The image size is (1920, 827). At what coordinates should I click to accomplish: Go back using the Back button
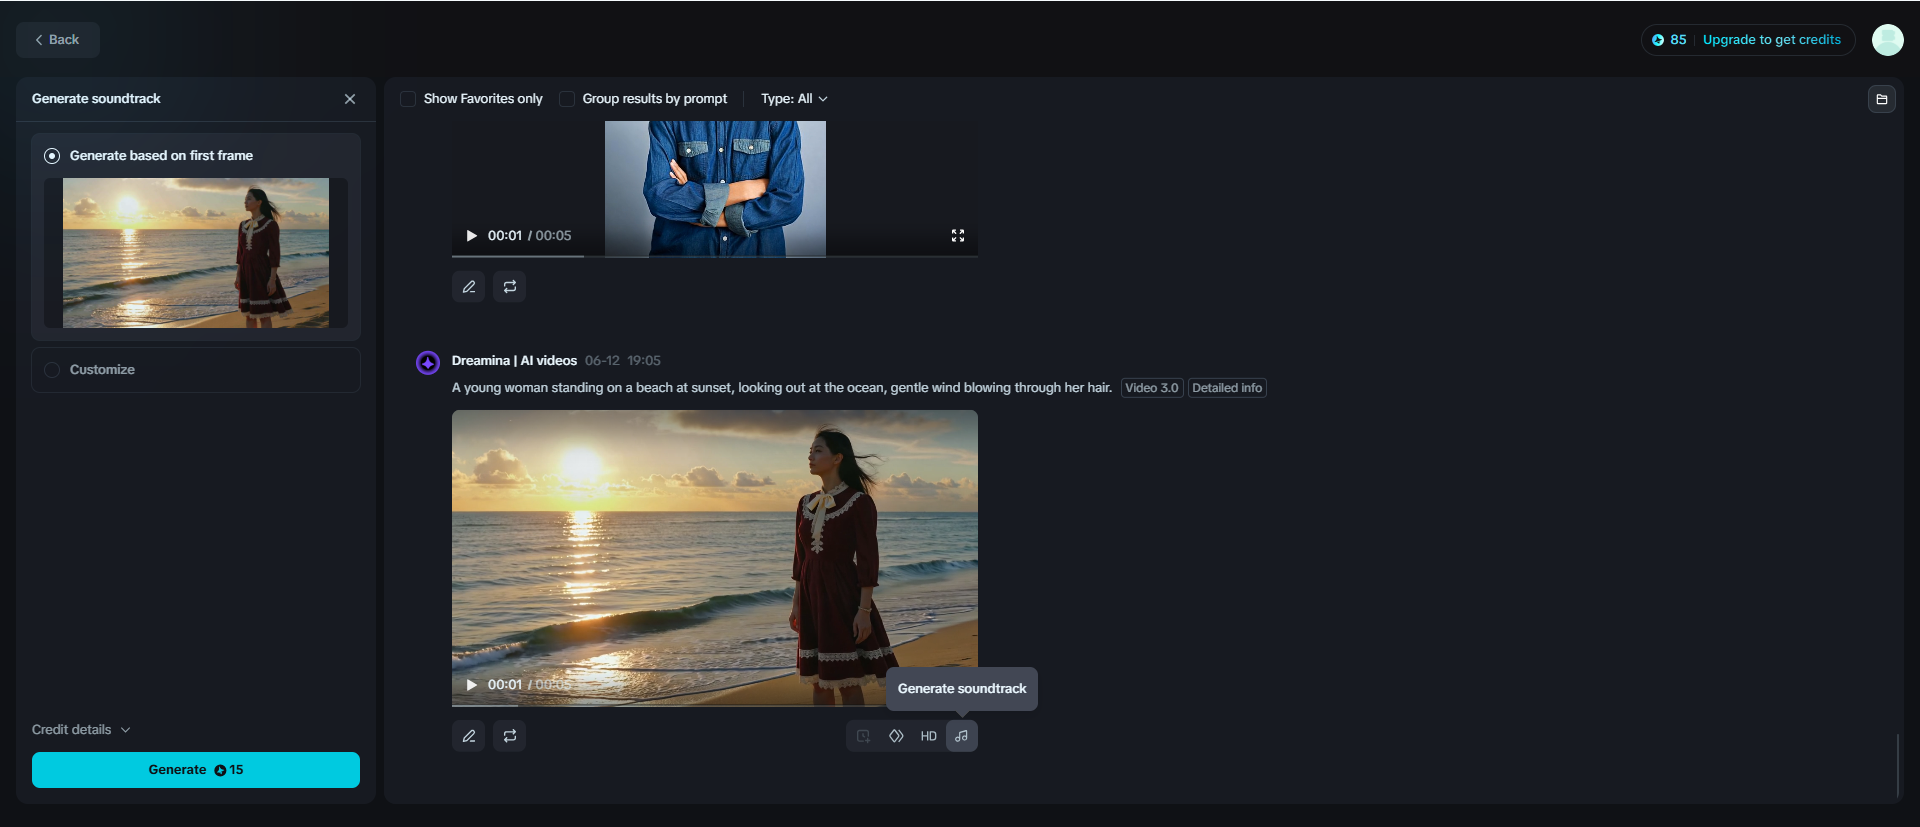pos(58,40)
